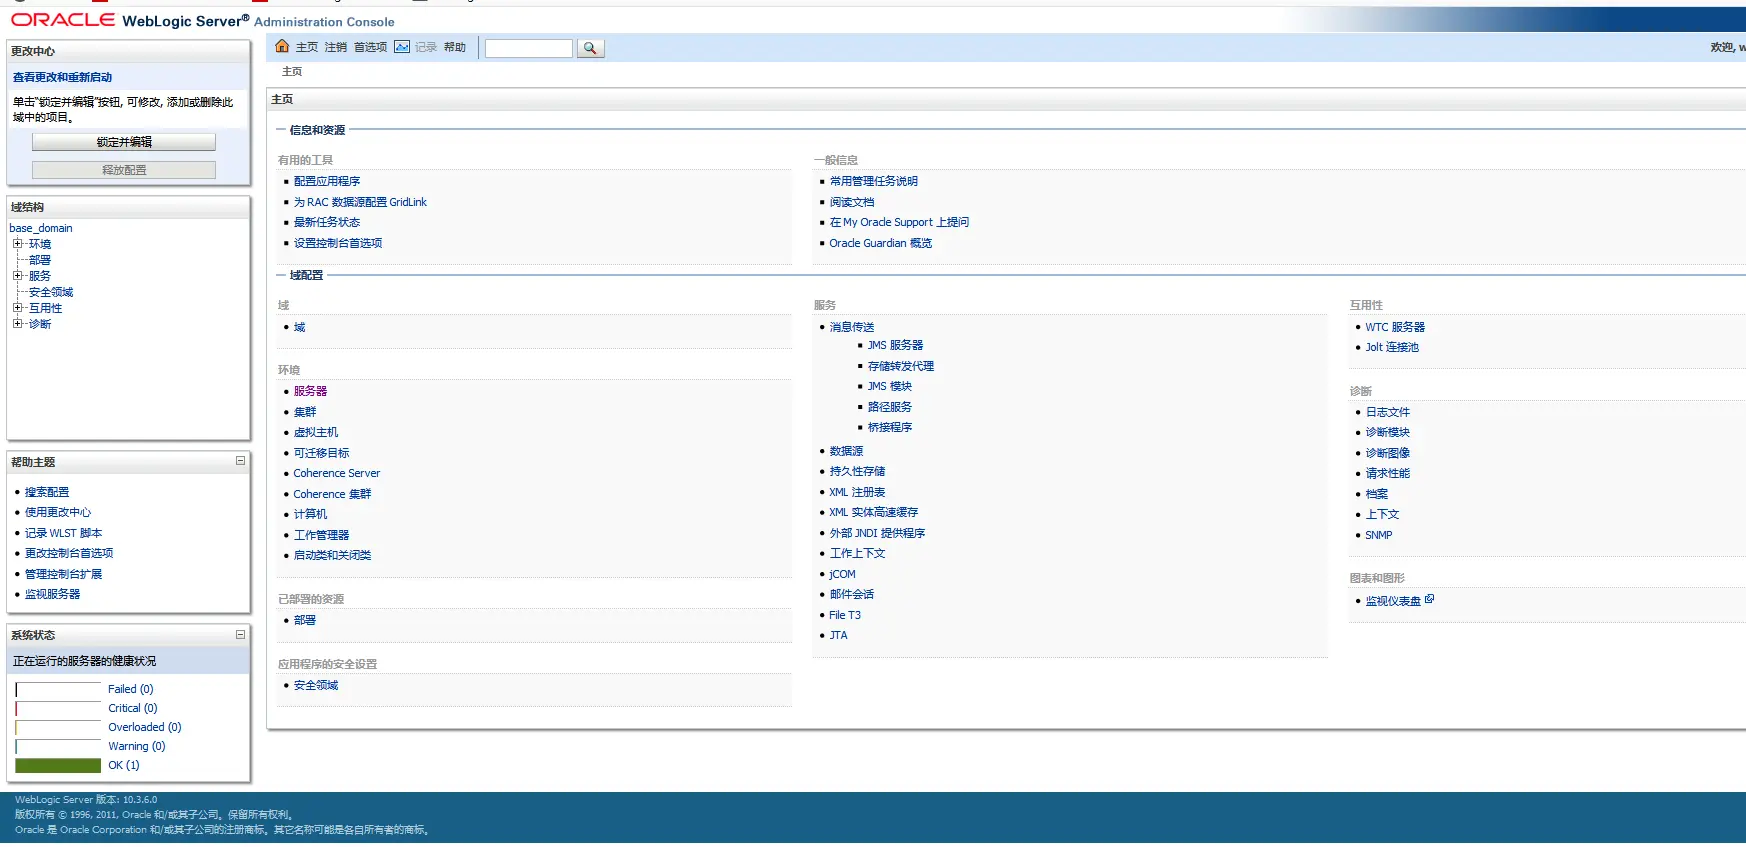Select base_domain in domain structure tree
The height and width of the screenshot is (847, 1746).
pos(41,228)
